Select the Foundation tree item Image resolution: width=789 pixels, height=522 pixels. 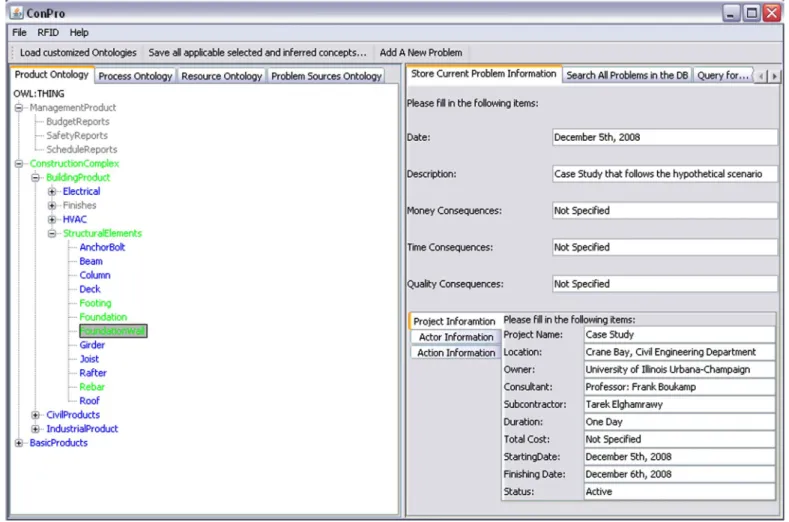coord(103,317)
